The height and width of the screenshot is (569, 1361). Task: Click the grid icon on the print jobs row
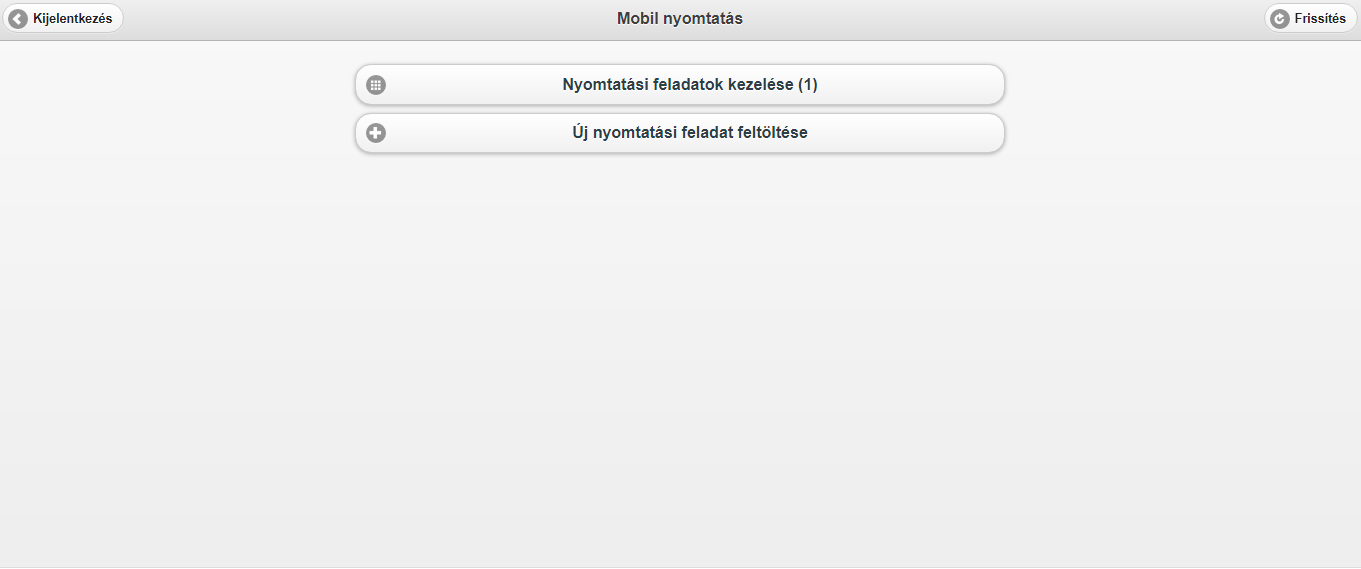376,85
